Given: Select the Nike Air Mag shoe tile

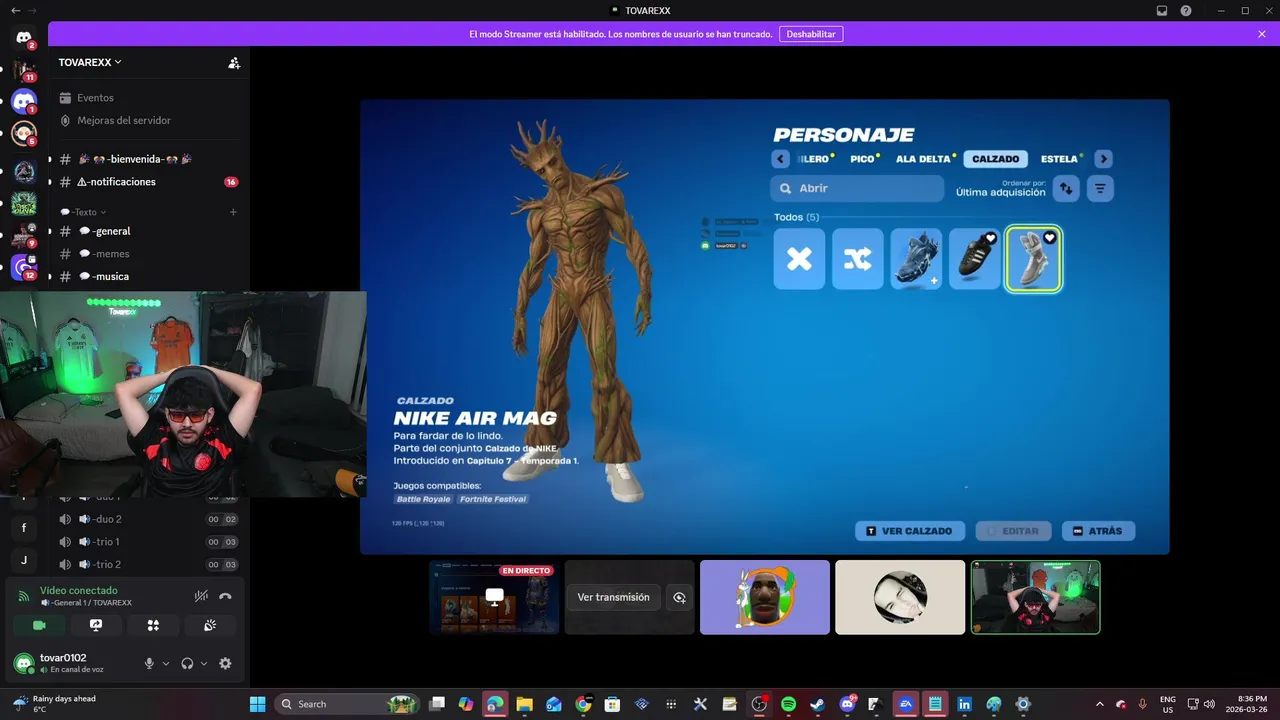Looking at the screenshot, I should tap(1033, 259).
